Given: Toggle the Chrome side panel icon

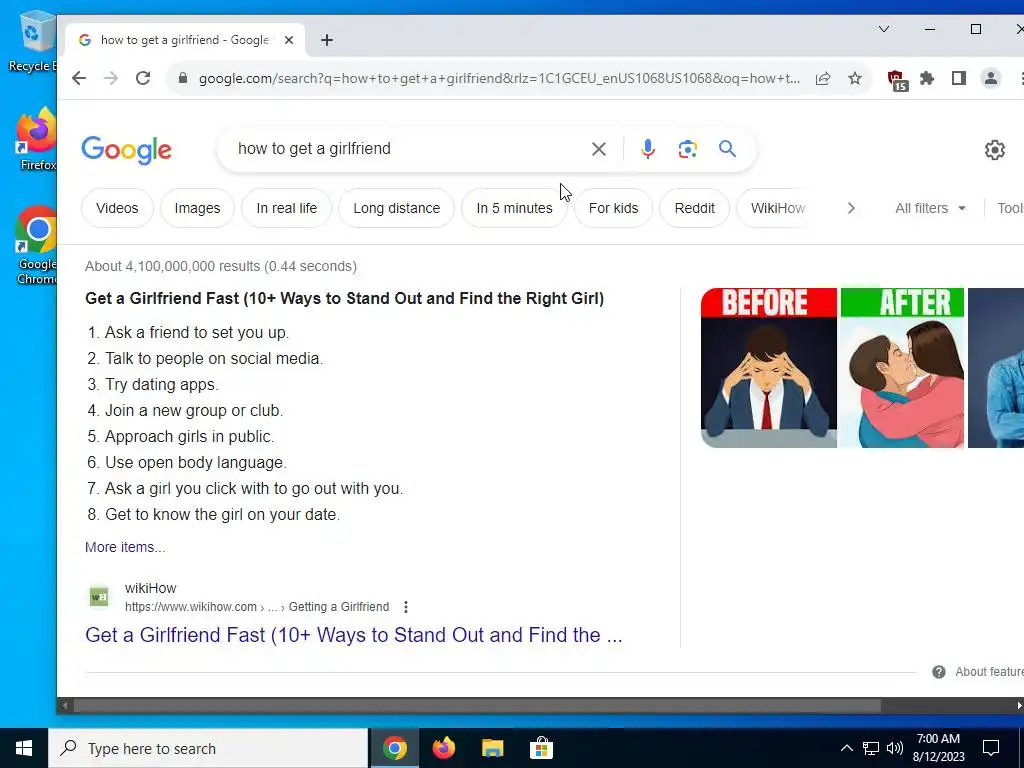Looking at the screenshot, I should click(959, 78).
